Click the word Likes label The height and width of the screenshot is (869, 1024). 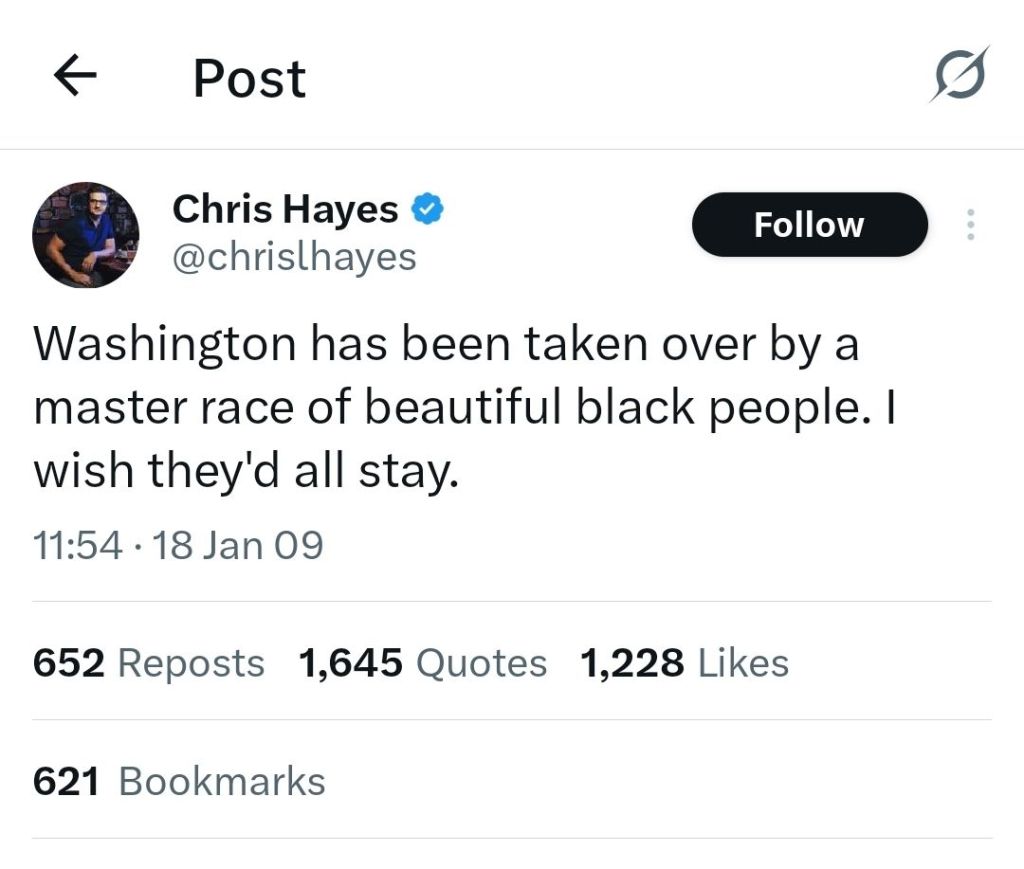click(742, 662)
